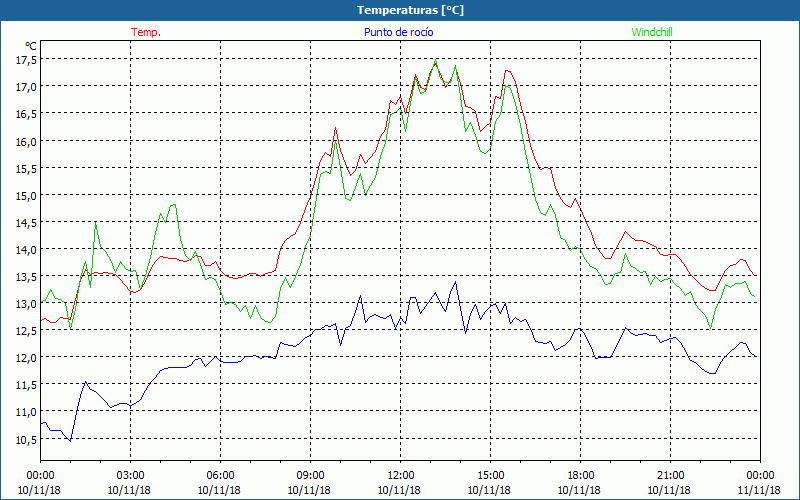Select the green 'Windchill' legend label
Screen dimensions: 800x500
coord(652,32)
